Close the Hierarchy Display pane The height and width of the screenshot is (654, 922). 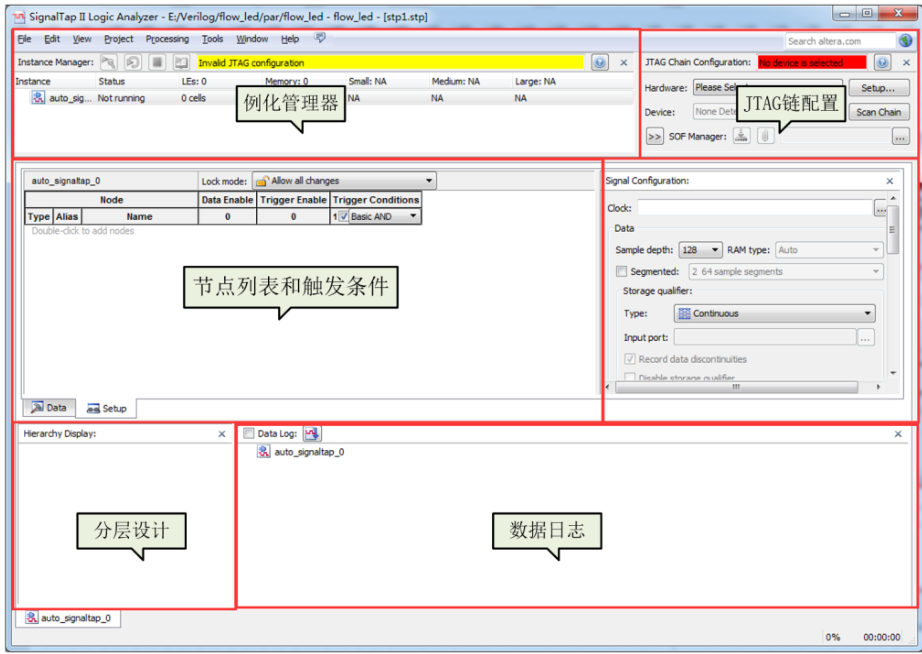tap(222, 434)
